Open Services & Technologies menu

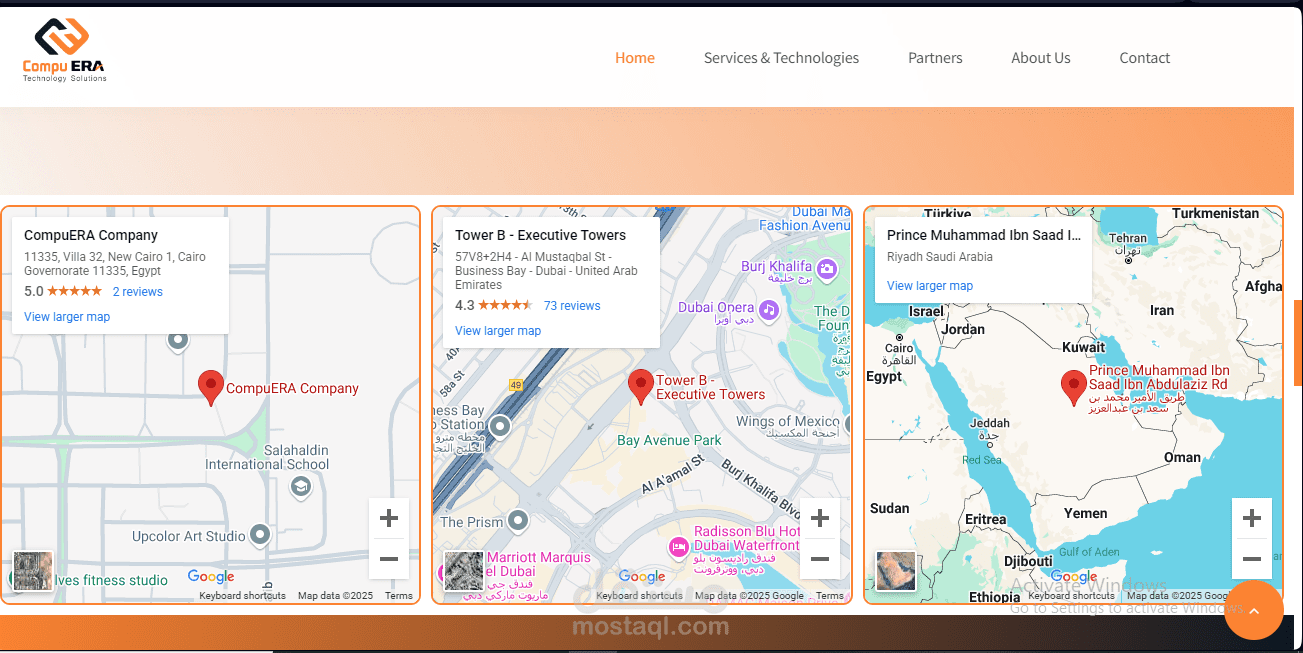tap(781, 58)
